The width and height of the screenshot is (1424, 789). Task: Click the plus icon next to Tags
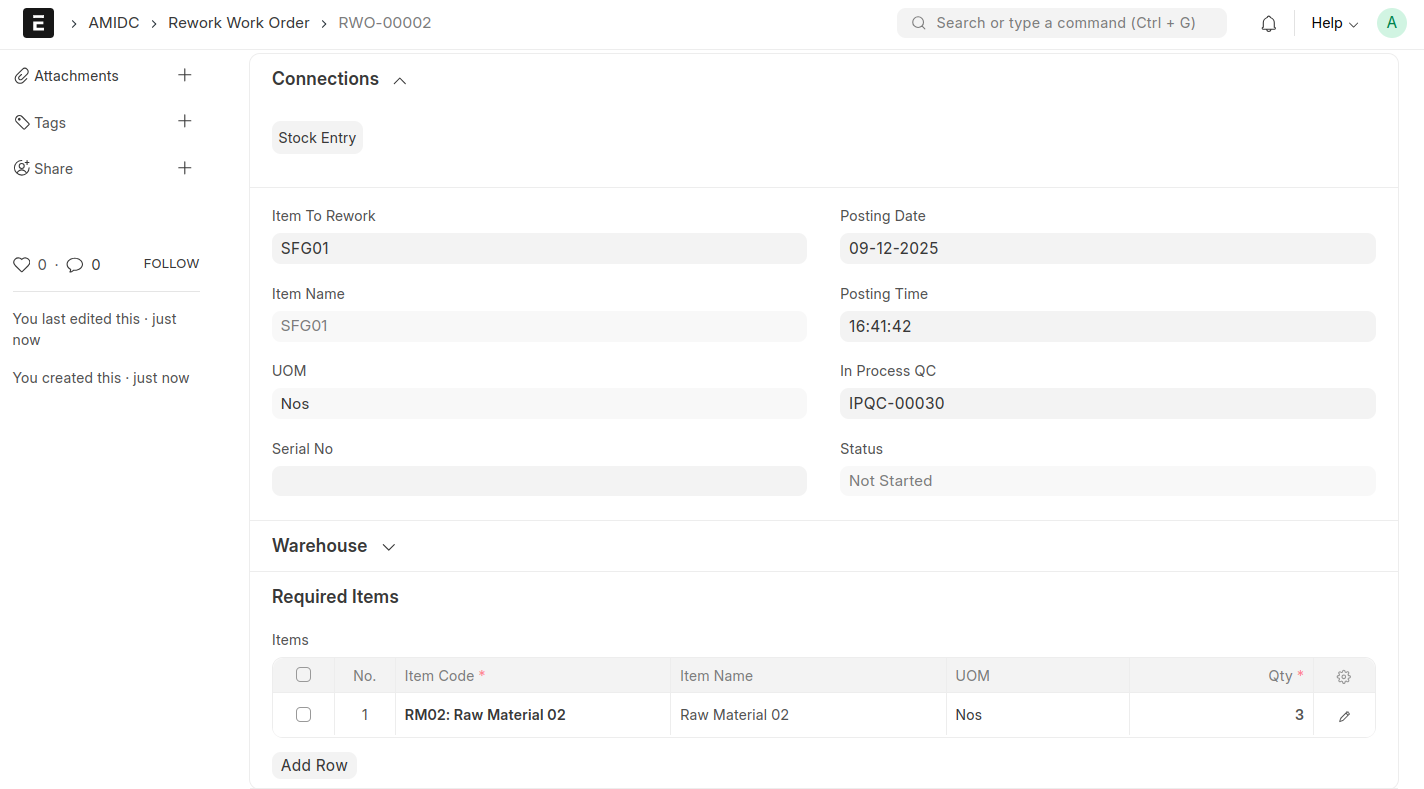(184, 121)
